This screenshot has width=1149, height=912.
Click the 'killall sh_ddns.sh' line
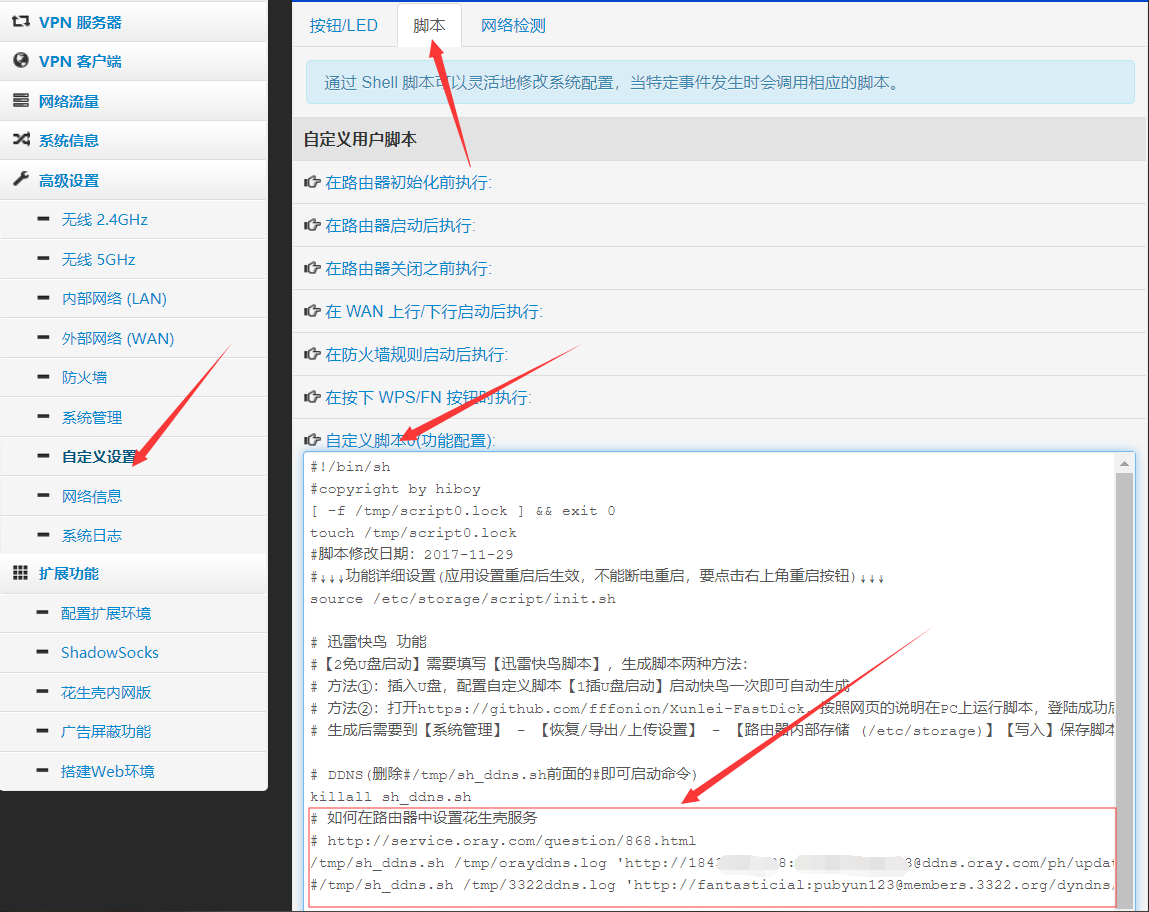click(391, 796)
